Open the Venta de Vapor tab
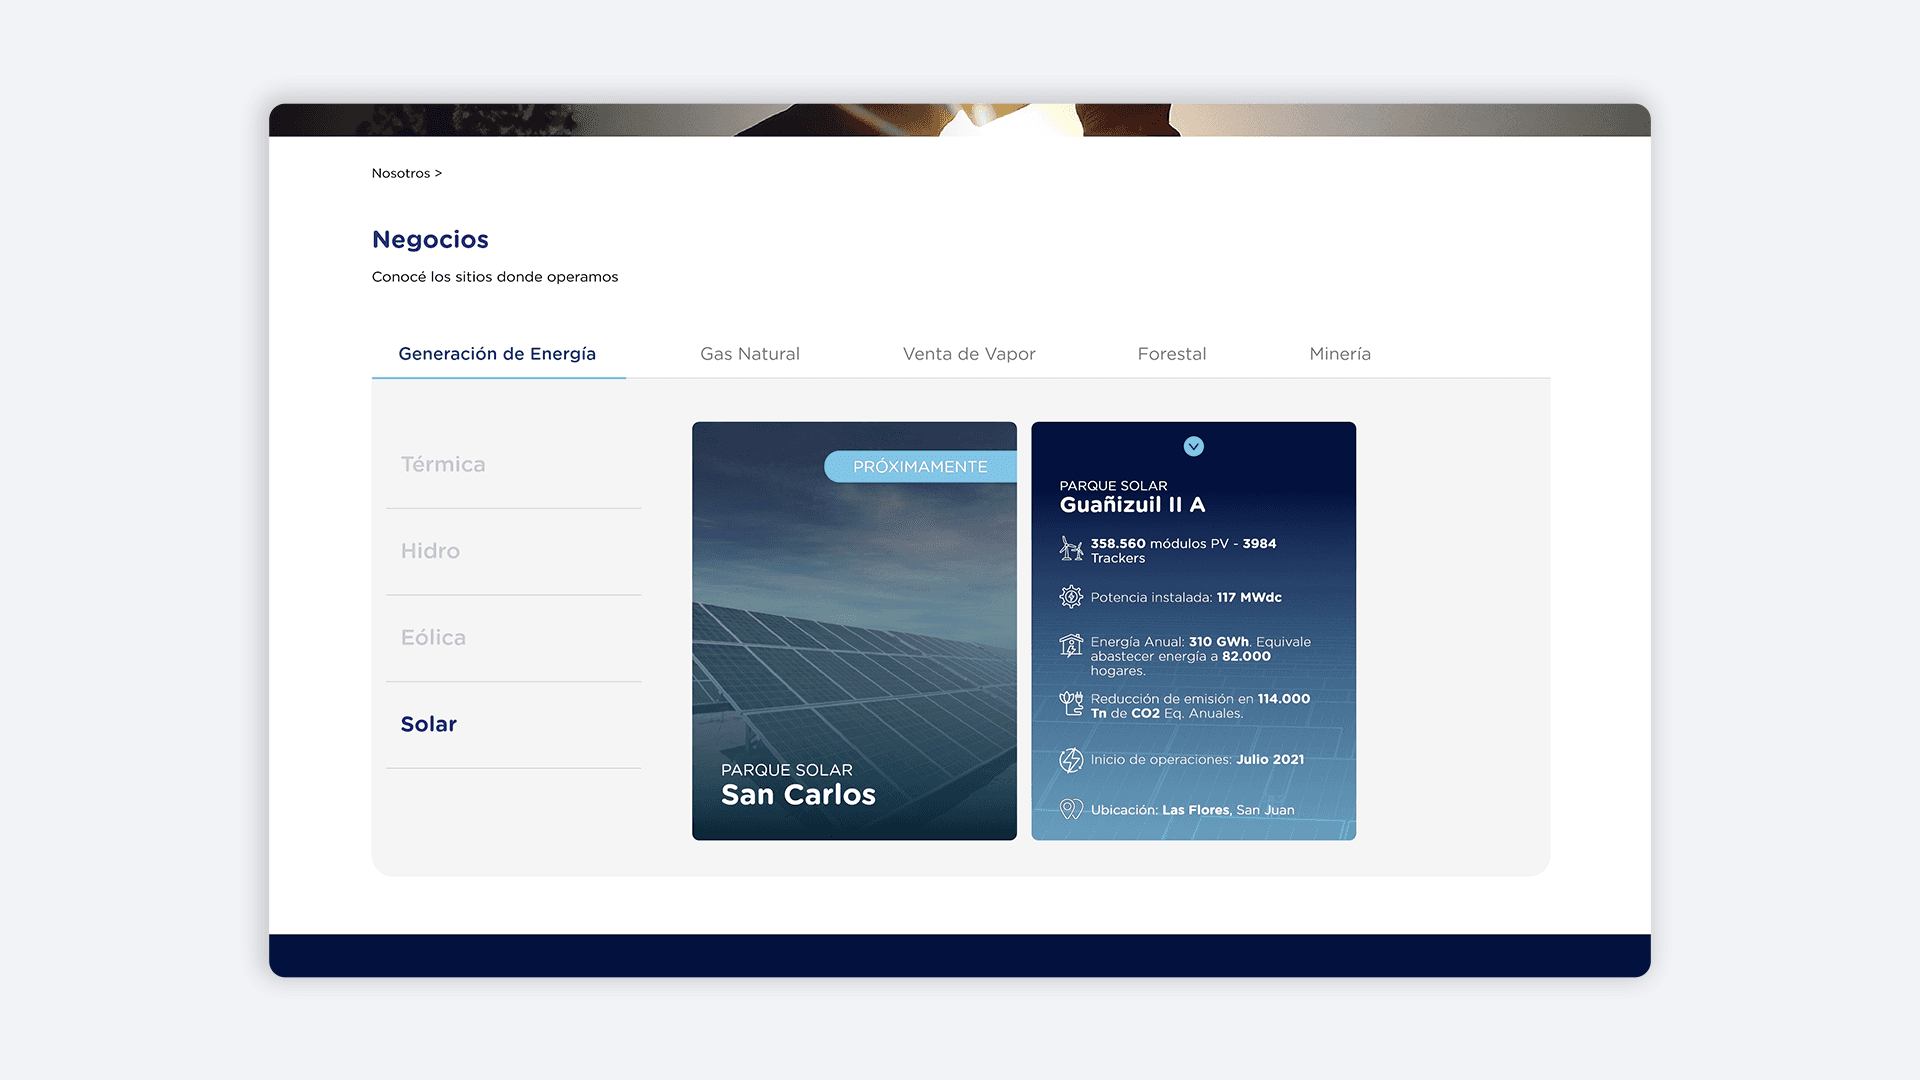1920x1080 pixels. tap(968, 353)
